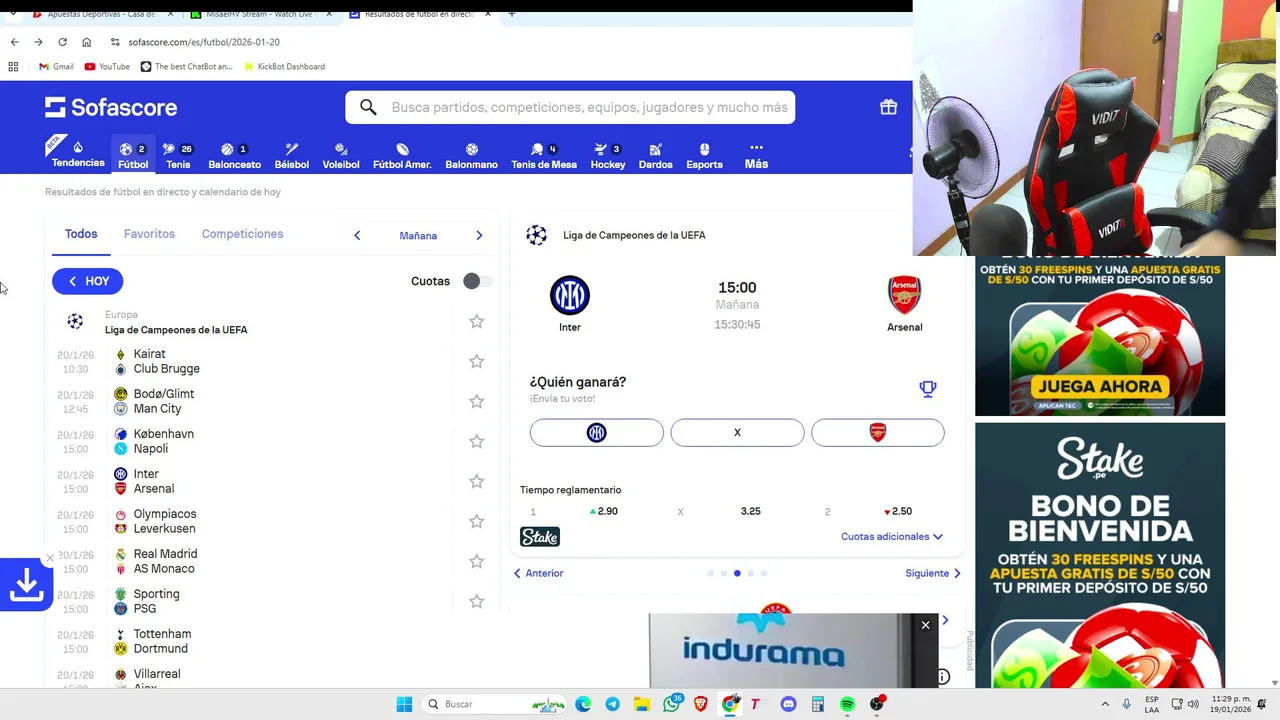
Task: Star the Liga de Campeones league header
Action: pos(476,321)
